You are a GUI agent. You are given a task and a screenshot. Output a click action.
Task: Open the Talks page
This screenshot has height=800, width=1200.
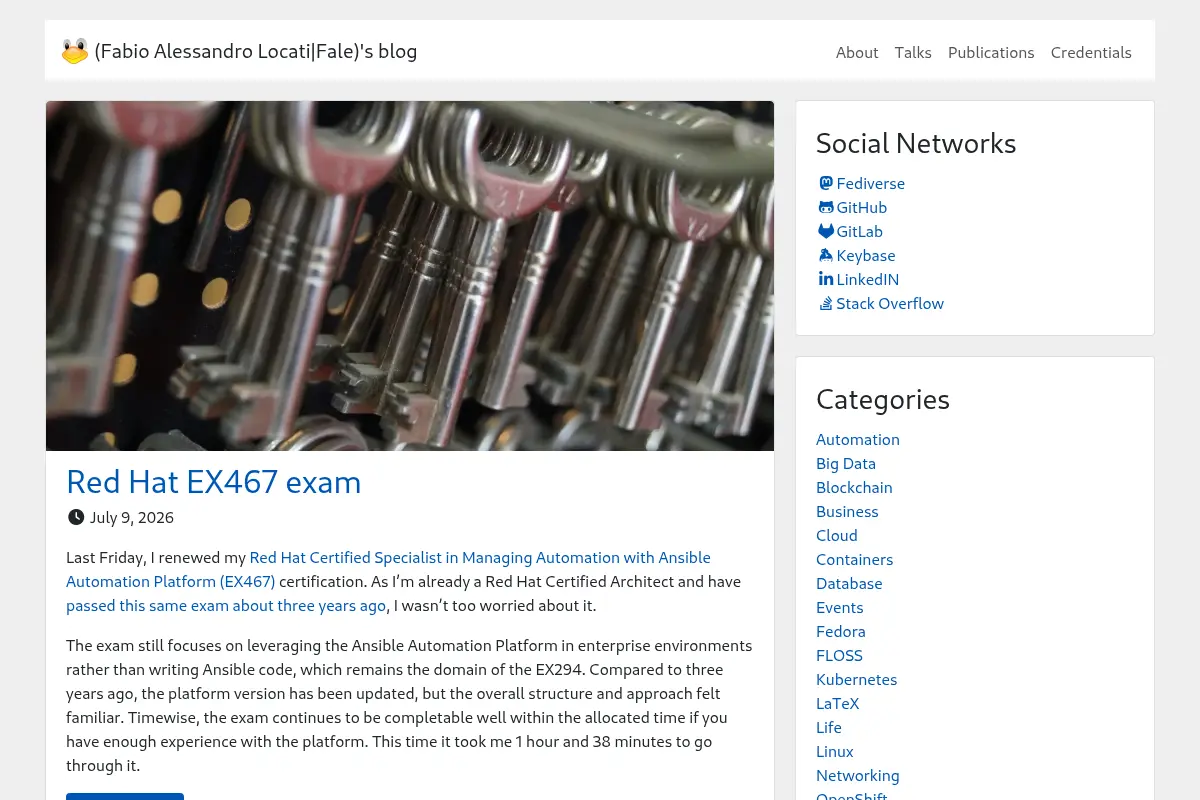(913, 52)
